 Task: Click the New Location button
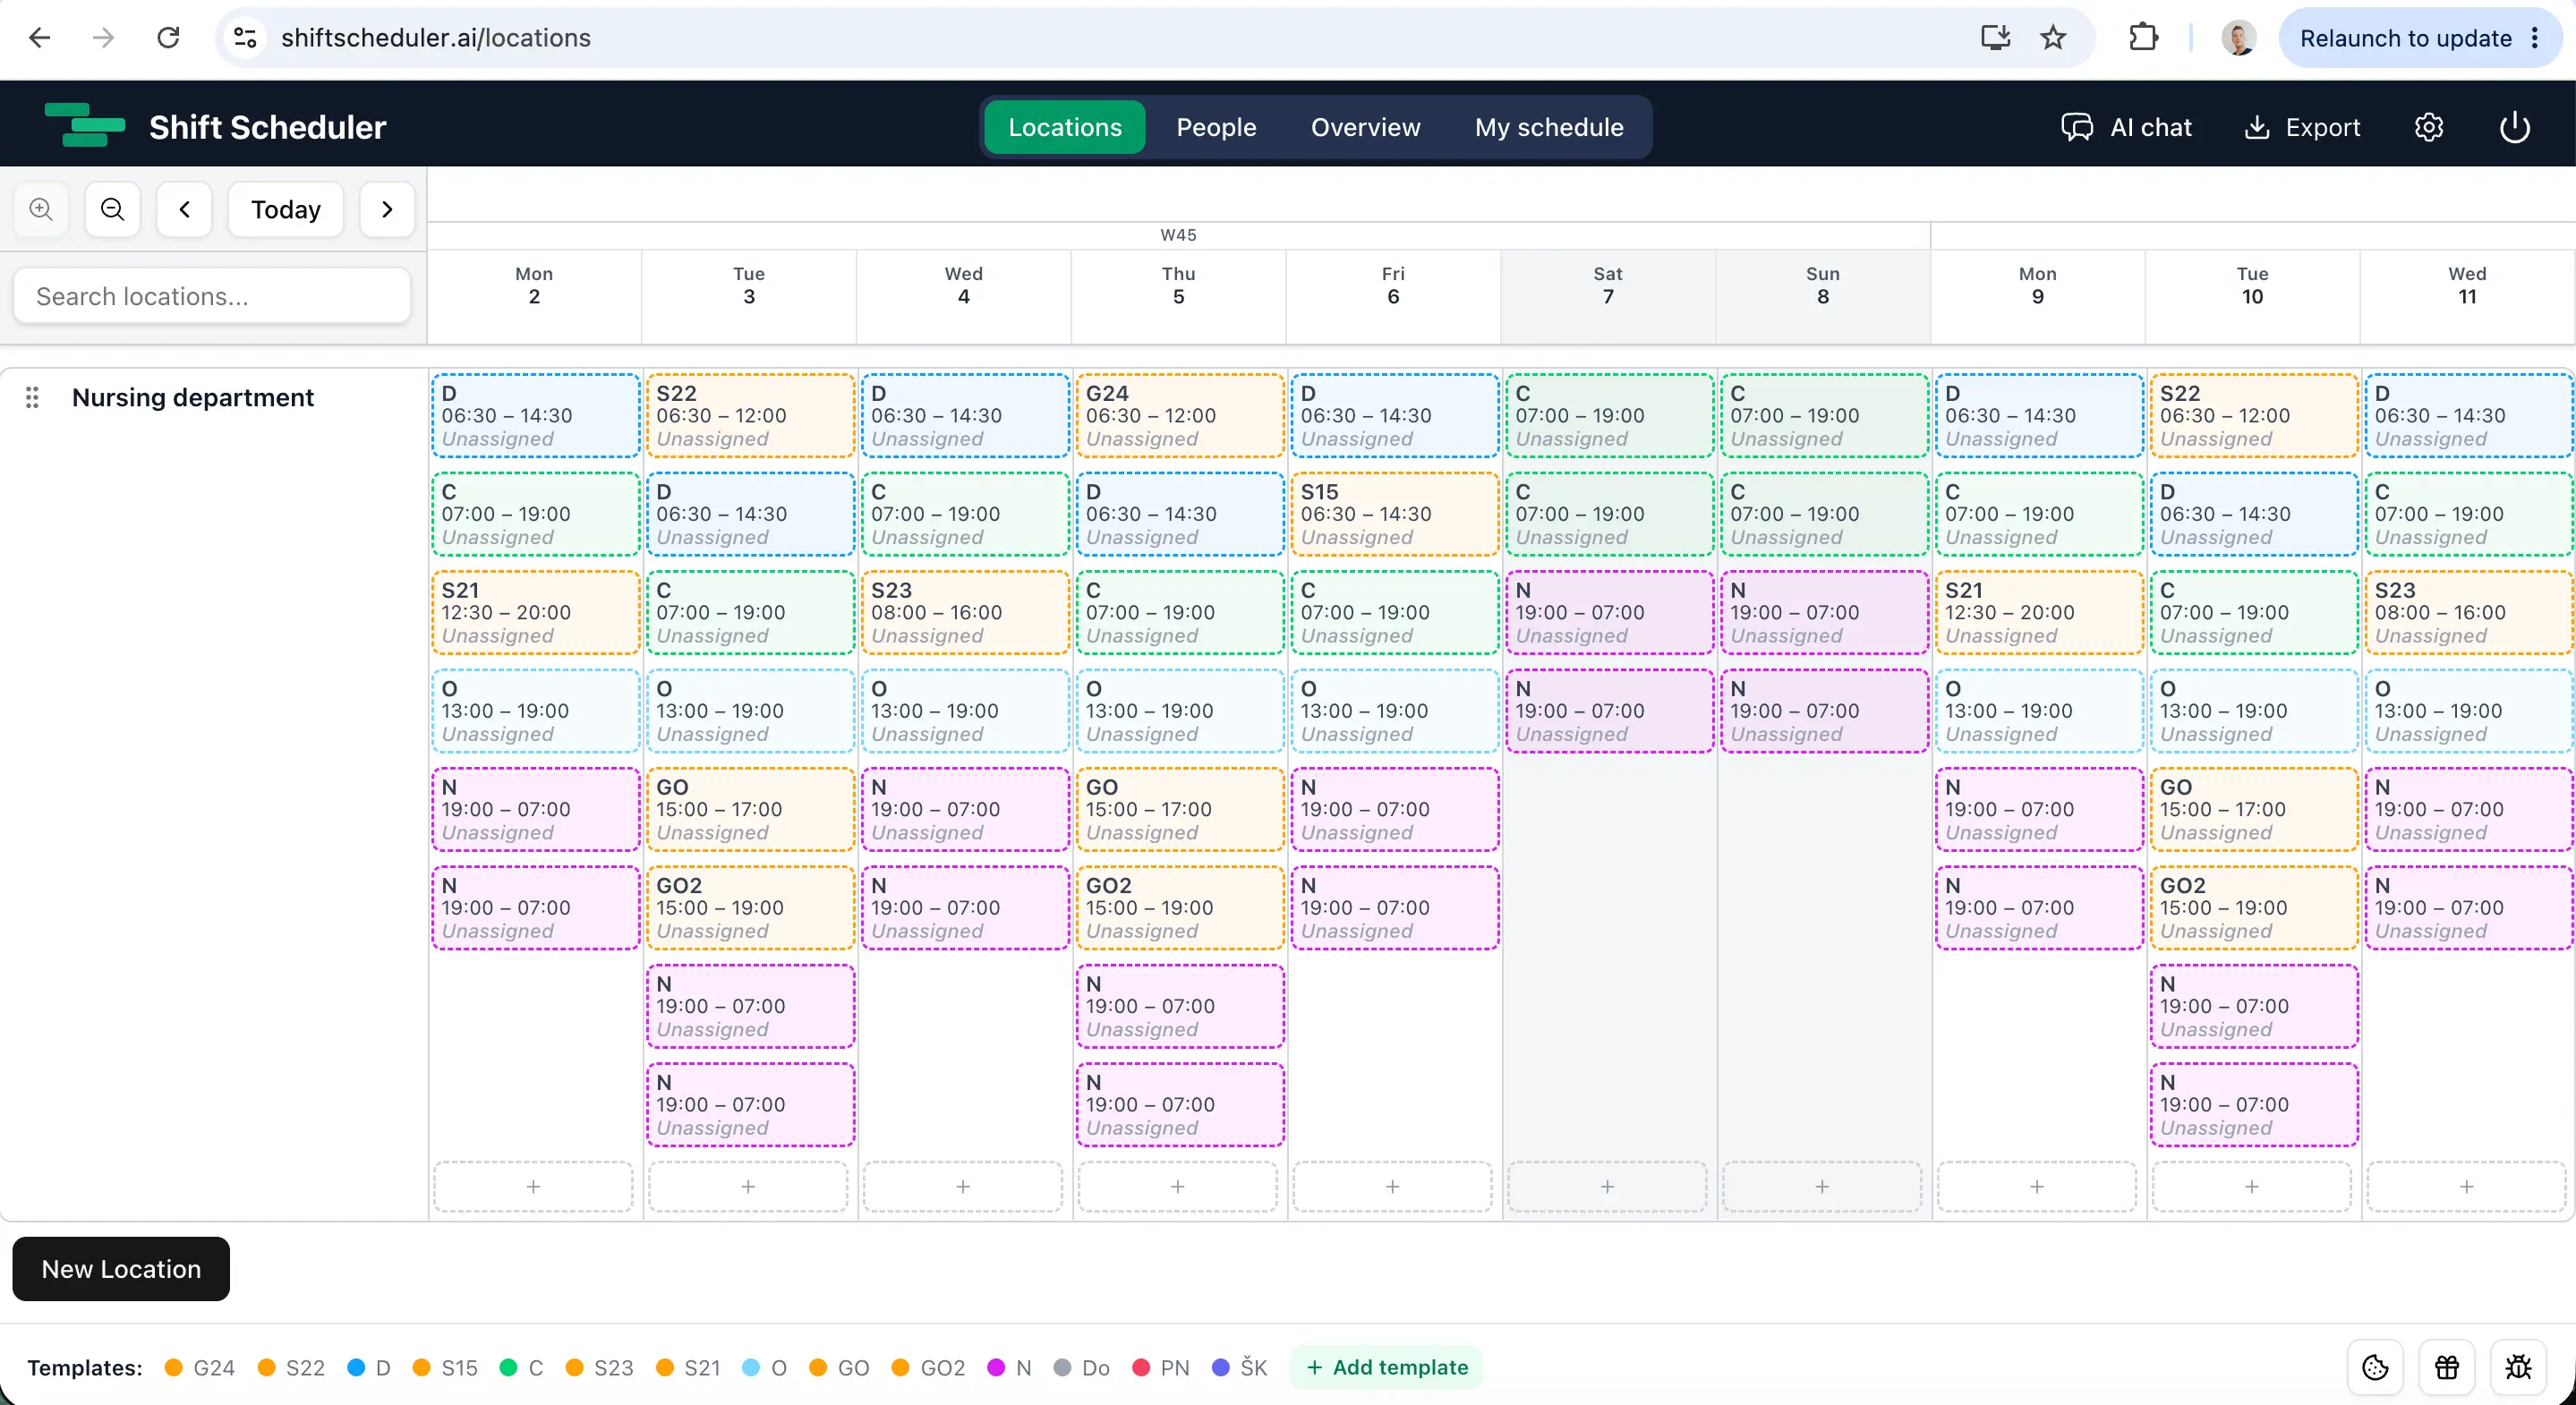(x=121, y=1268)
